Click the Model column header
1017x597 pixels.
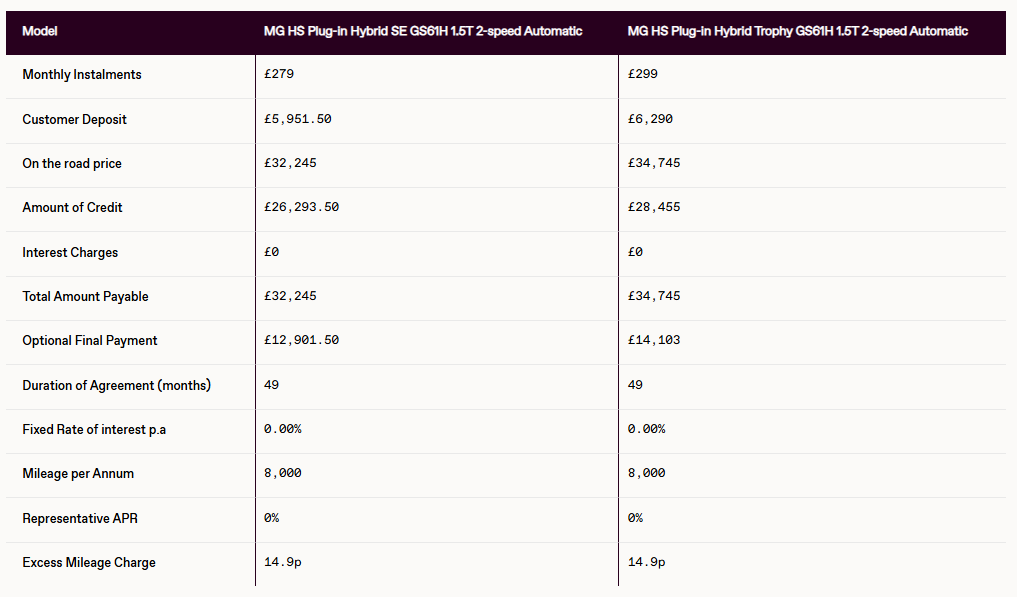coord(40,31)
